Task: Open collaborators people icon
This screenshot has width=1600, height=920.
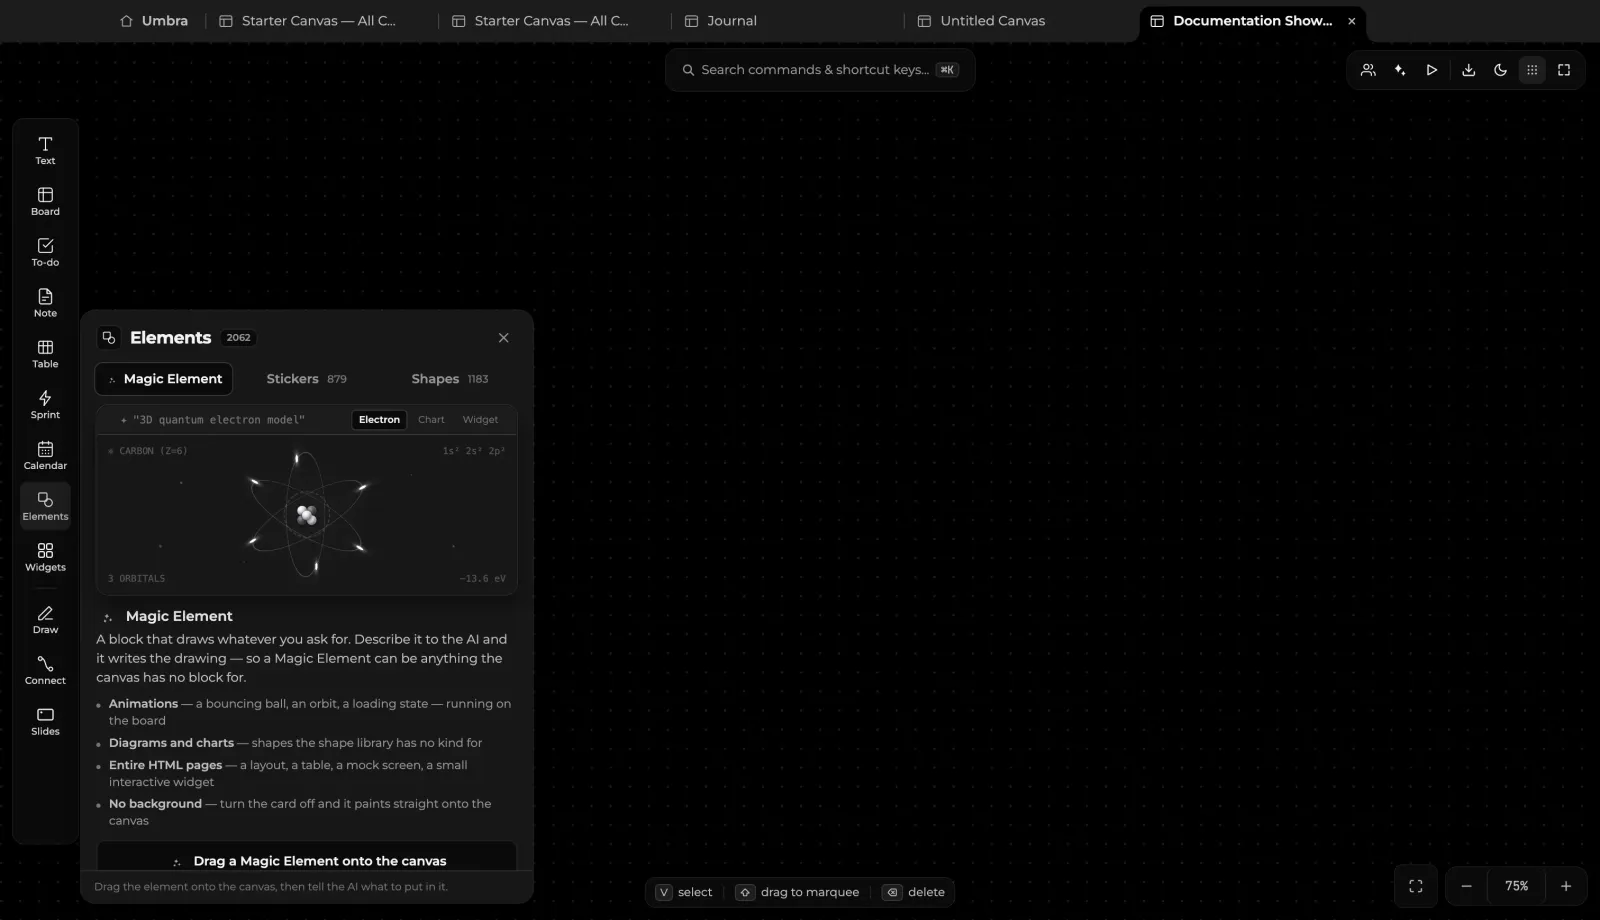Action: (x=1368, y=70)
